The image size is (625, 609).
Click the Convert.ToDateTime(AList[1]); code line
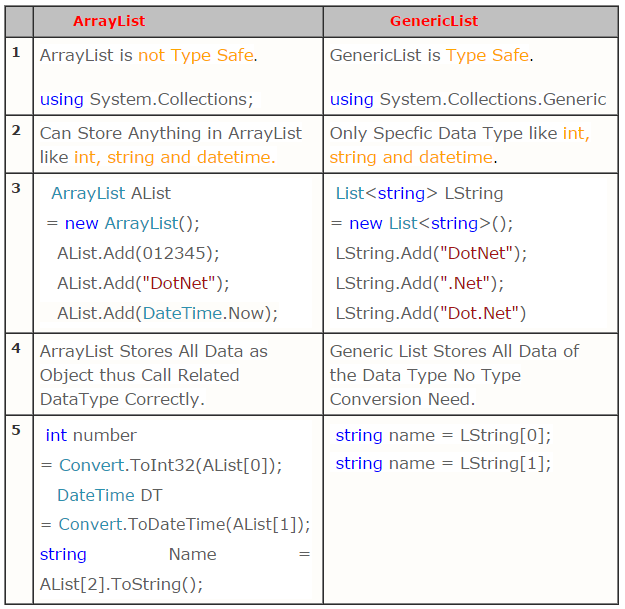[x=175, y=524]
